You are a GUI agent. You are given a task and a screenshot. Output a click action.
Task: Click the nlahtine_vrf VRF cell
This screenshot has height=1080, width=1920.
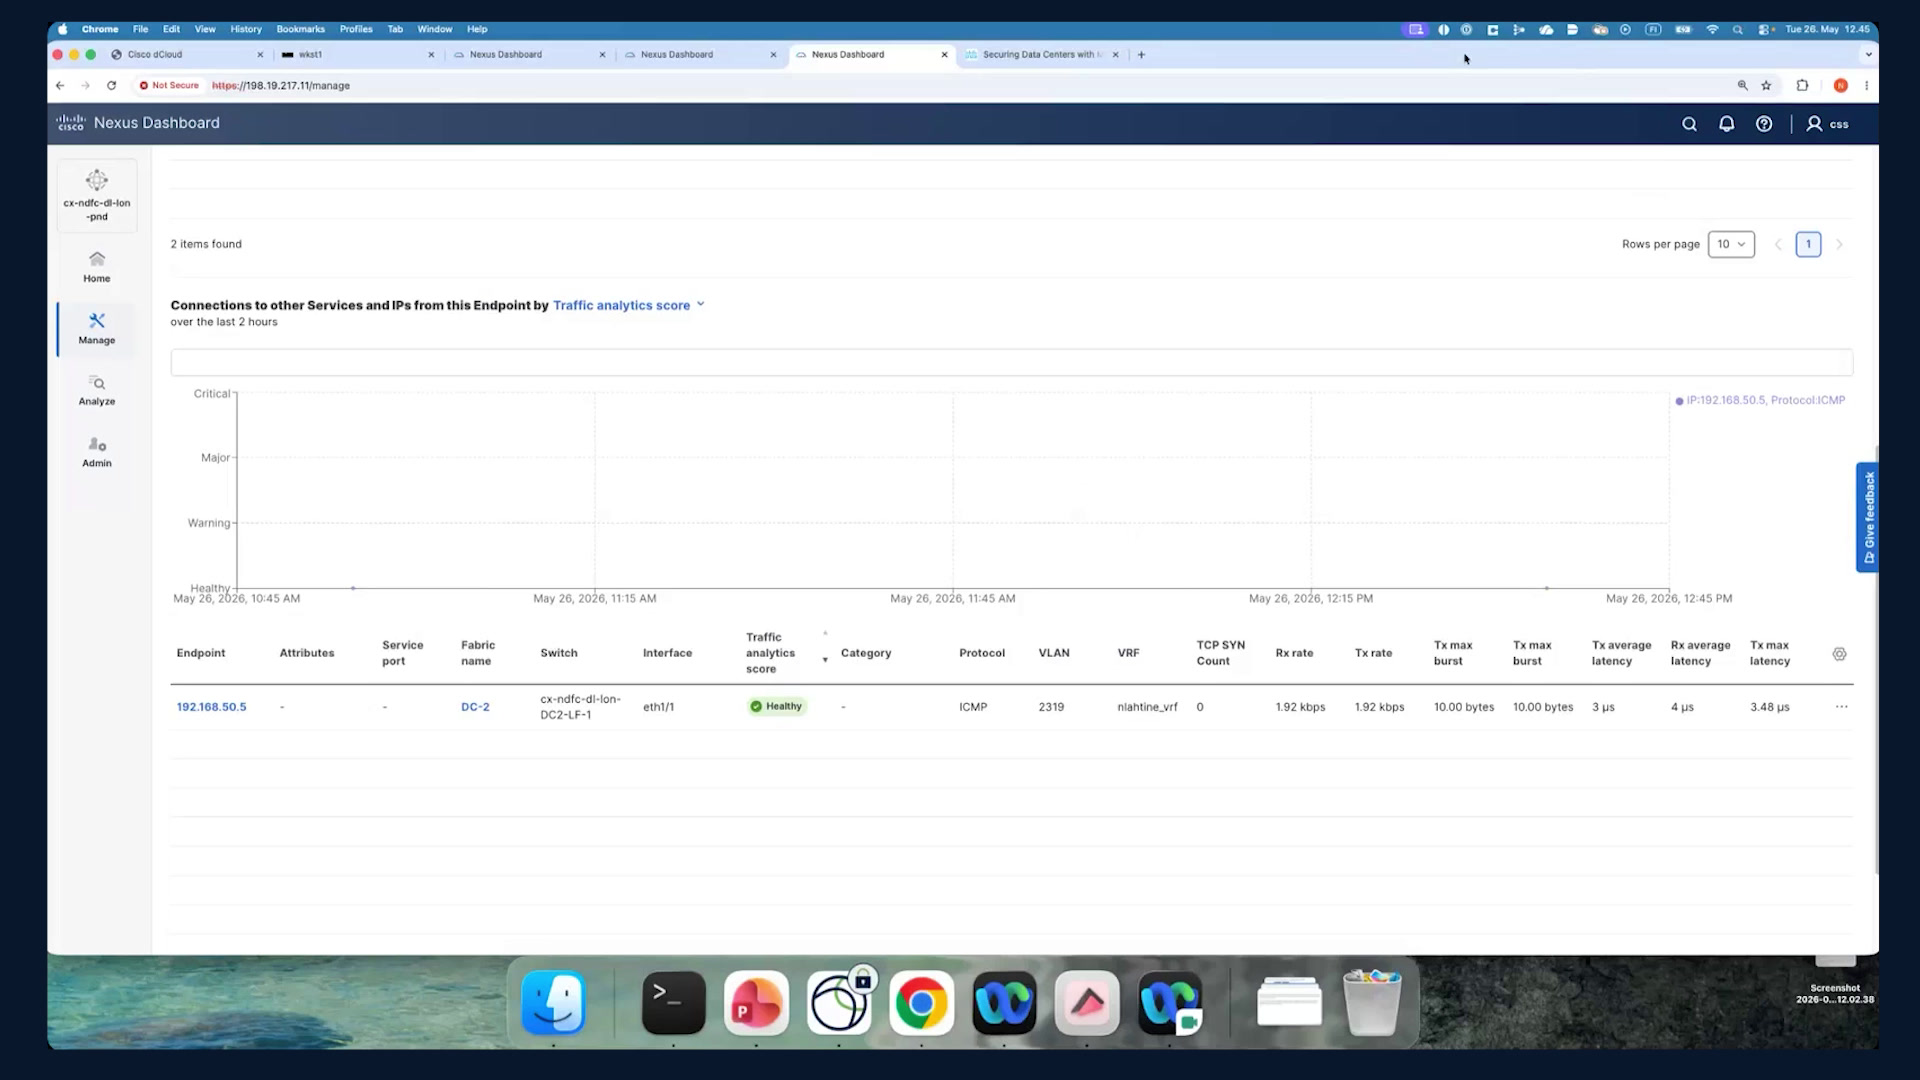click(x=1147, y=707)
